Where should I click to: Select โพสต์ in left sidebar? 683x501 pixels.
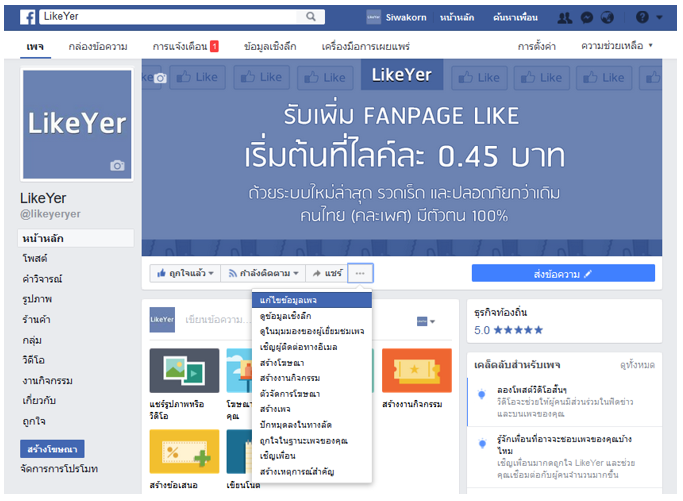[35, 258]
